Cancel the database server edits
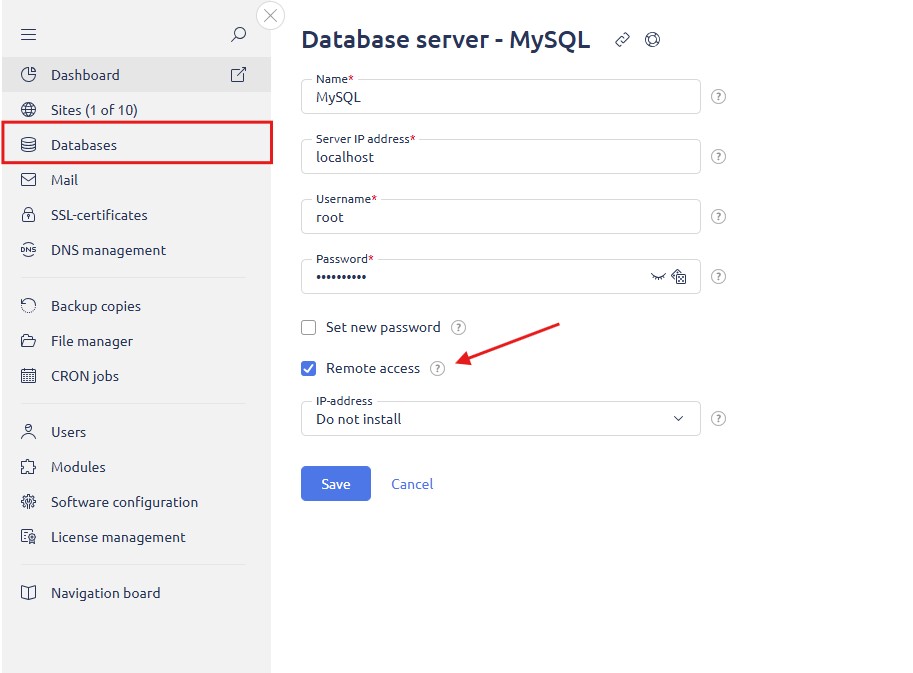This screenshot has height=673, width=913. coord(412,484)
